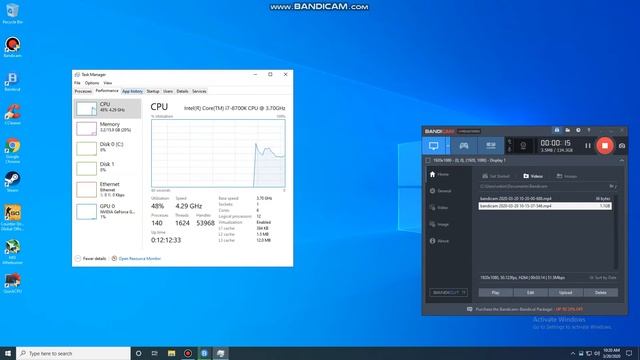Switch to Users tab in Task Manager
Viewport: 640px width, 360px height.
pyautogui.click(x=168, y=91)
